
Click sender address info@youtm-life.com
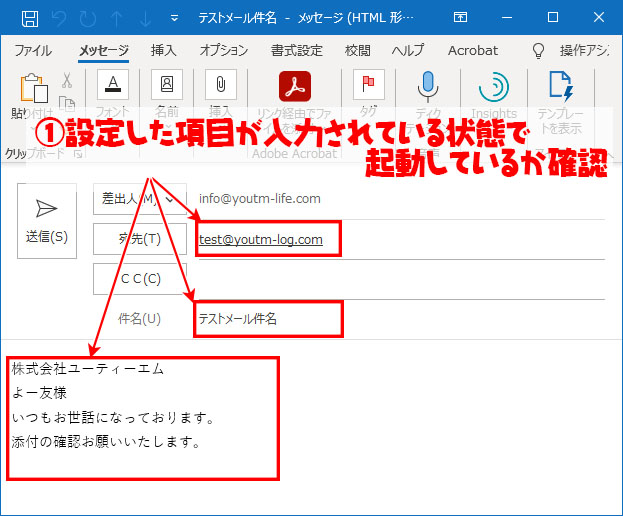(259, 199)
